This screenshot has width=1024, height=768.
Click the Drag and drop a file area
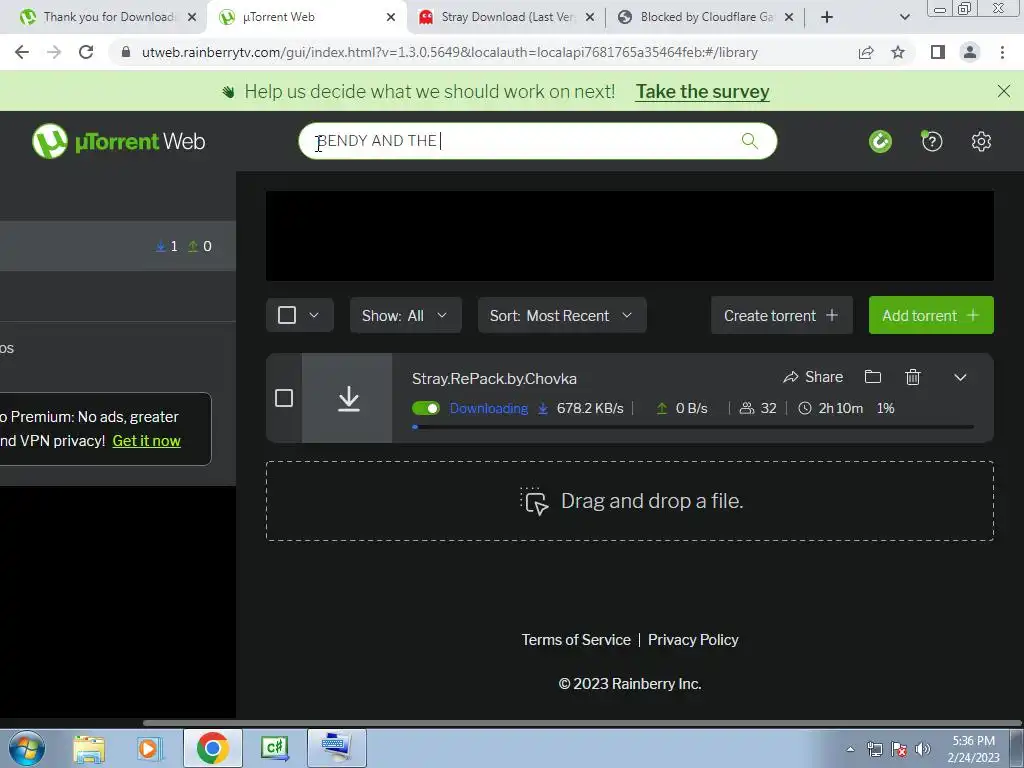pos(630,501)
